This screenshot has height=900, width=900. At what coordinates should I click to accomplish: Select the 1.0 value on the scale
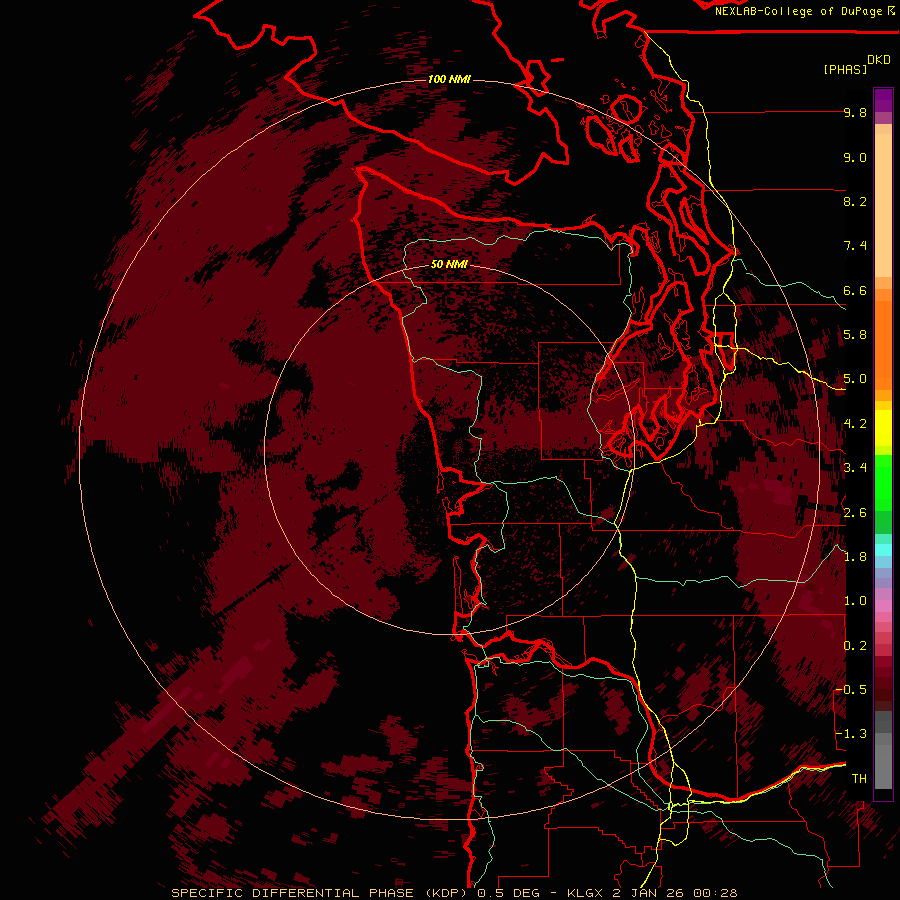click(855, 602)
